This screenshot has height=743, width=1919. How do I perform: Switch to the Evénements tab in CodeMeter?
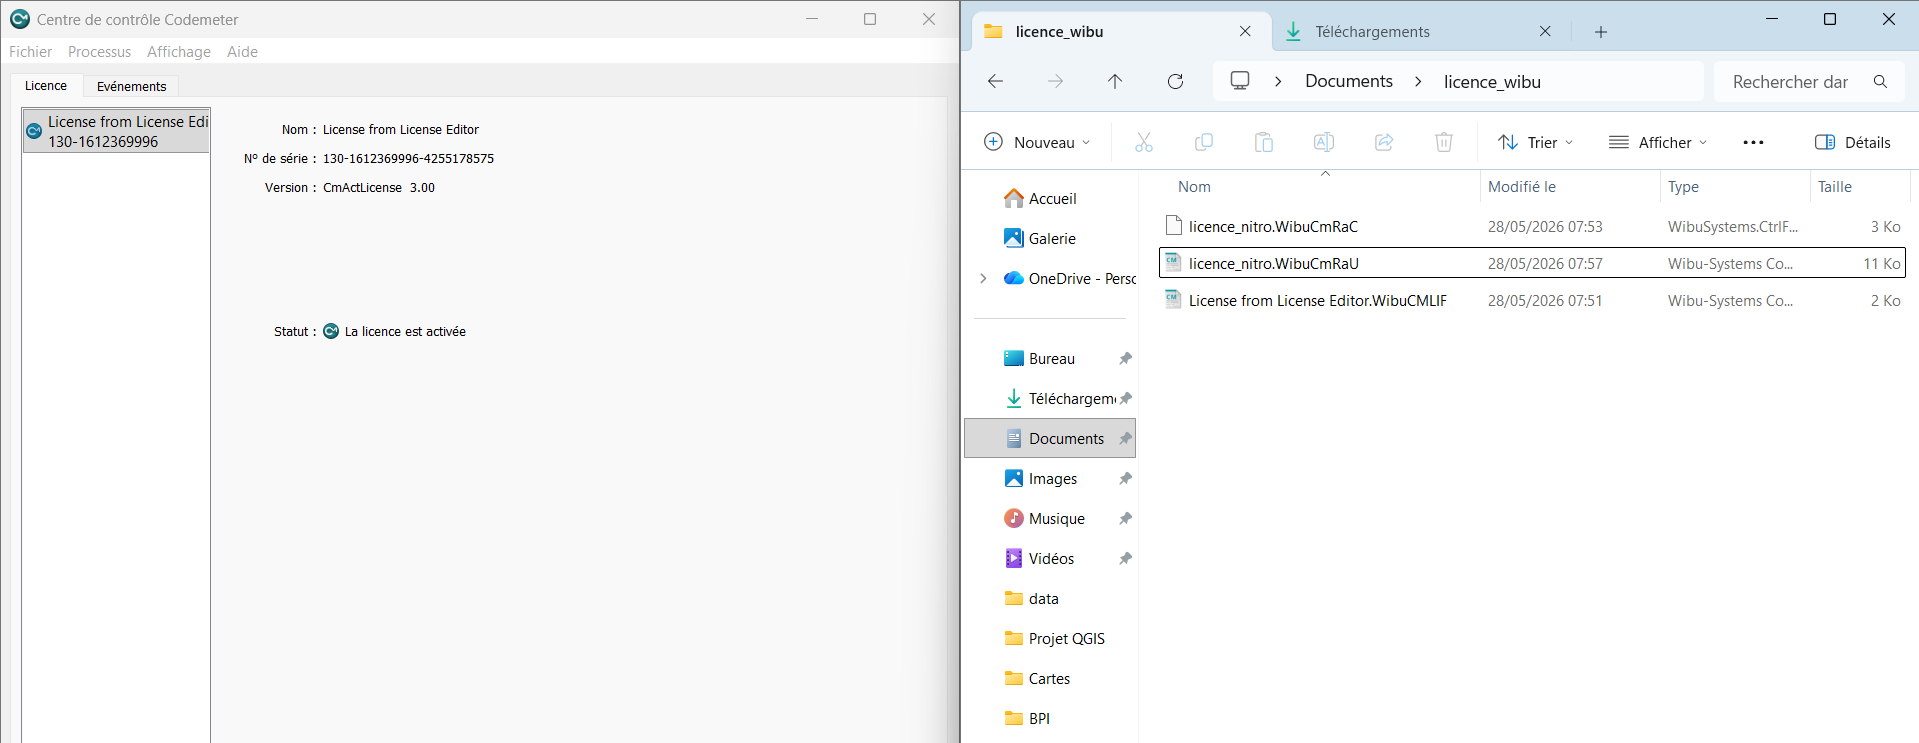pyautogui.click(x=131, y=86)
